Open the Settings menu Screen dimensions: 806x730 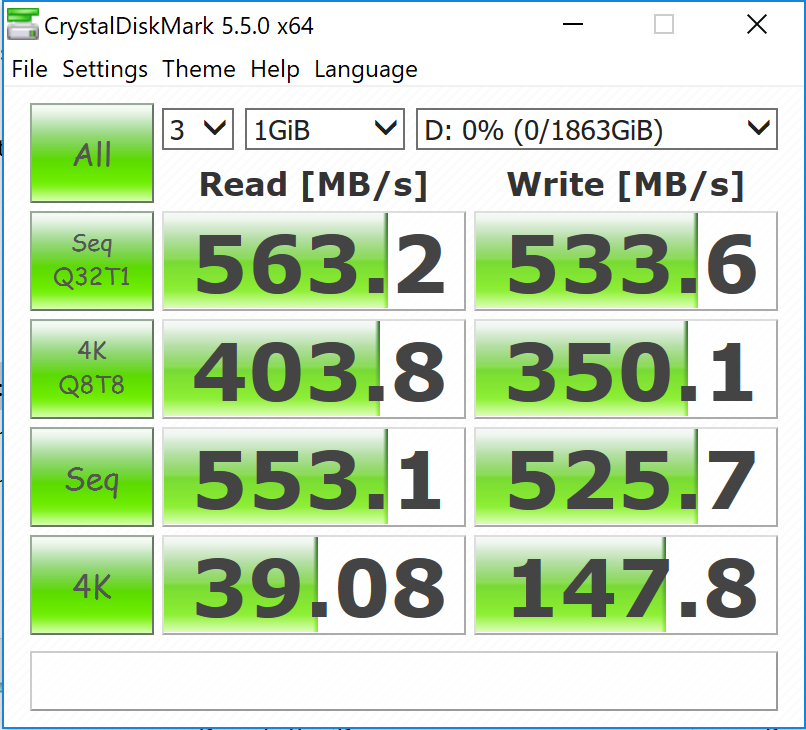point(105,69)
